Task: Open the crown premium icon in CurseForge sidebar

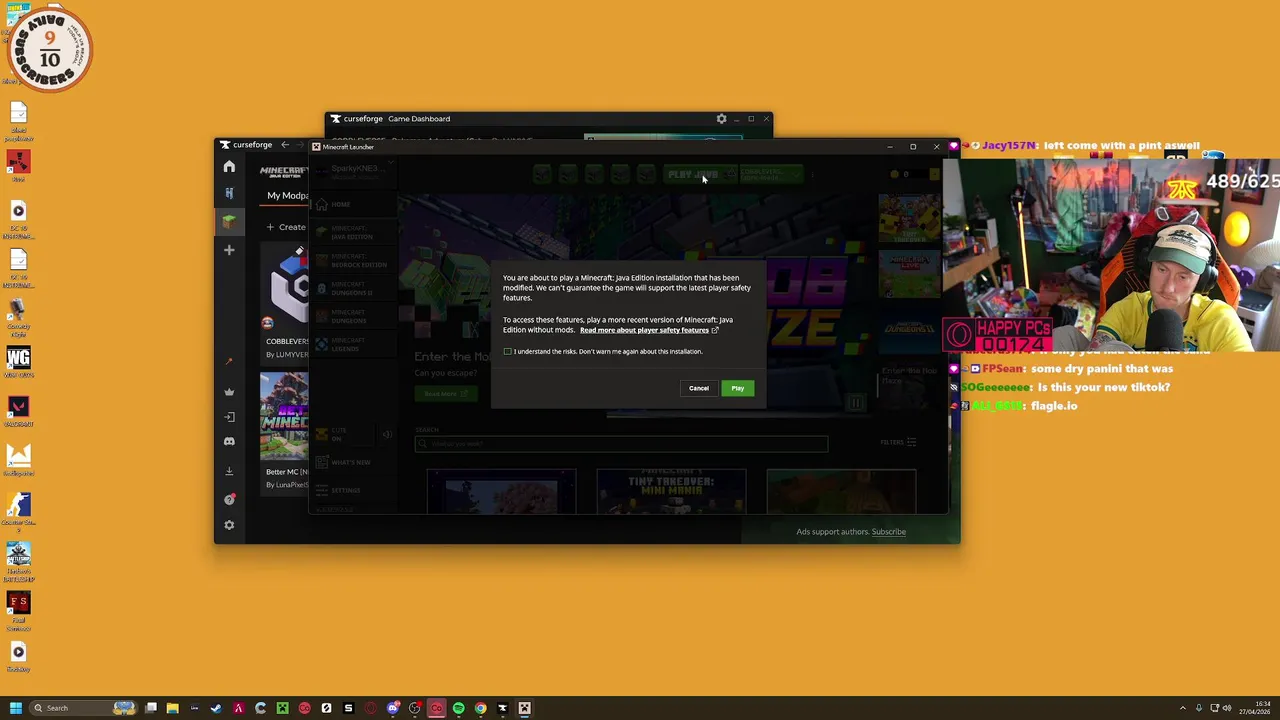Action: pyautogui.click(x=229, y=392)
